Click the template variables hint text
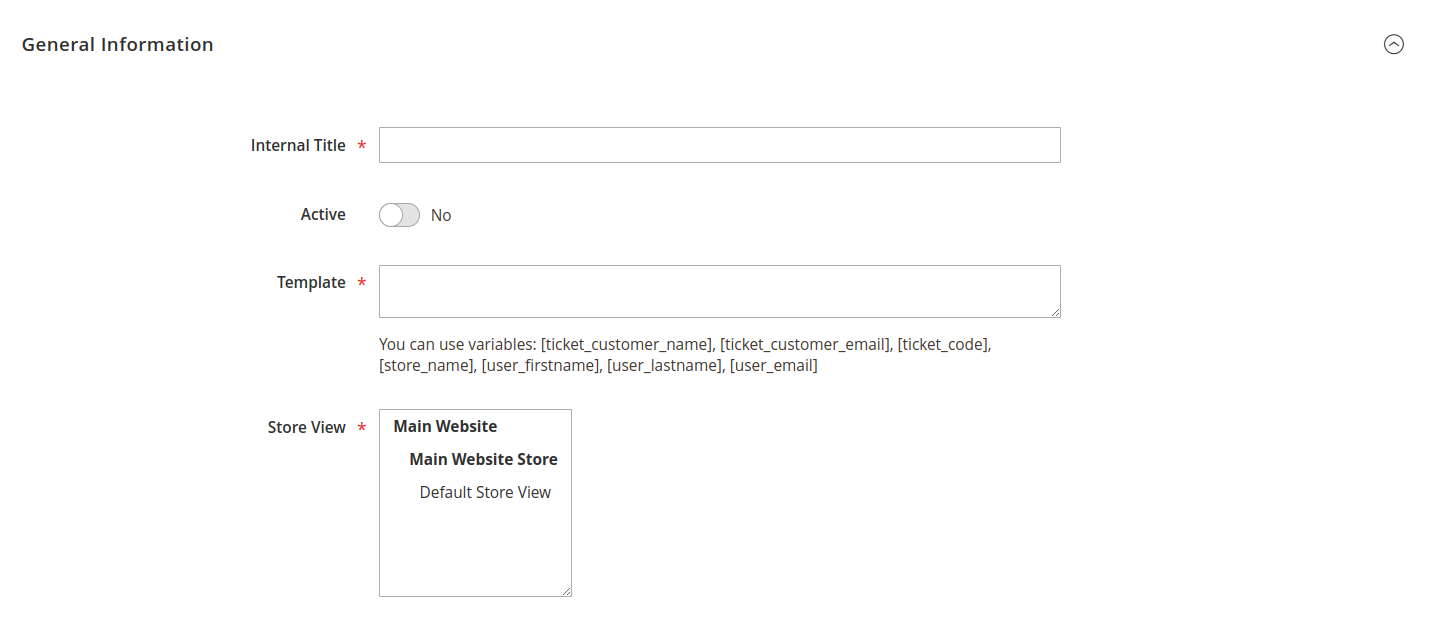The height and width of the screenshot is (624, 1431). tap(685, 355)
